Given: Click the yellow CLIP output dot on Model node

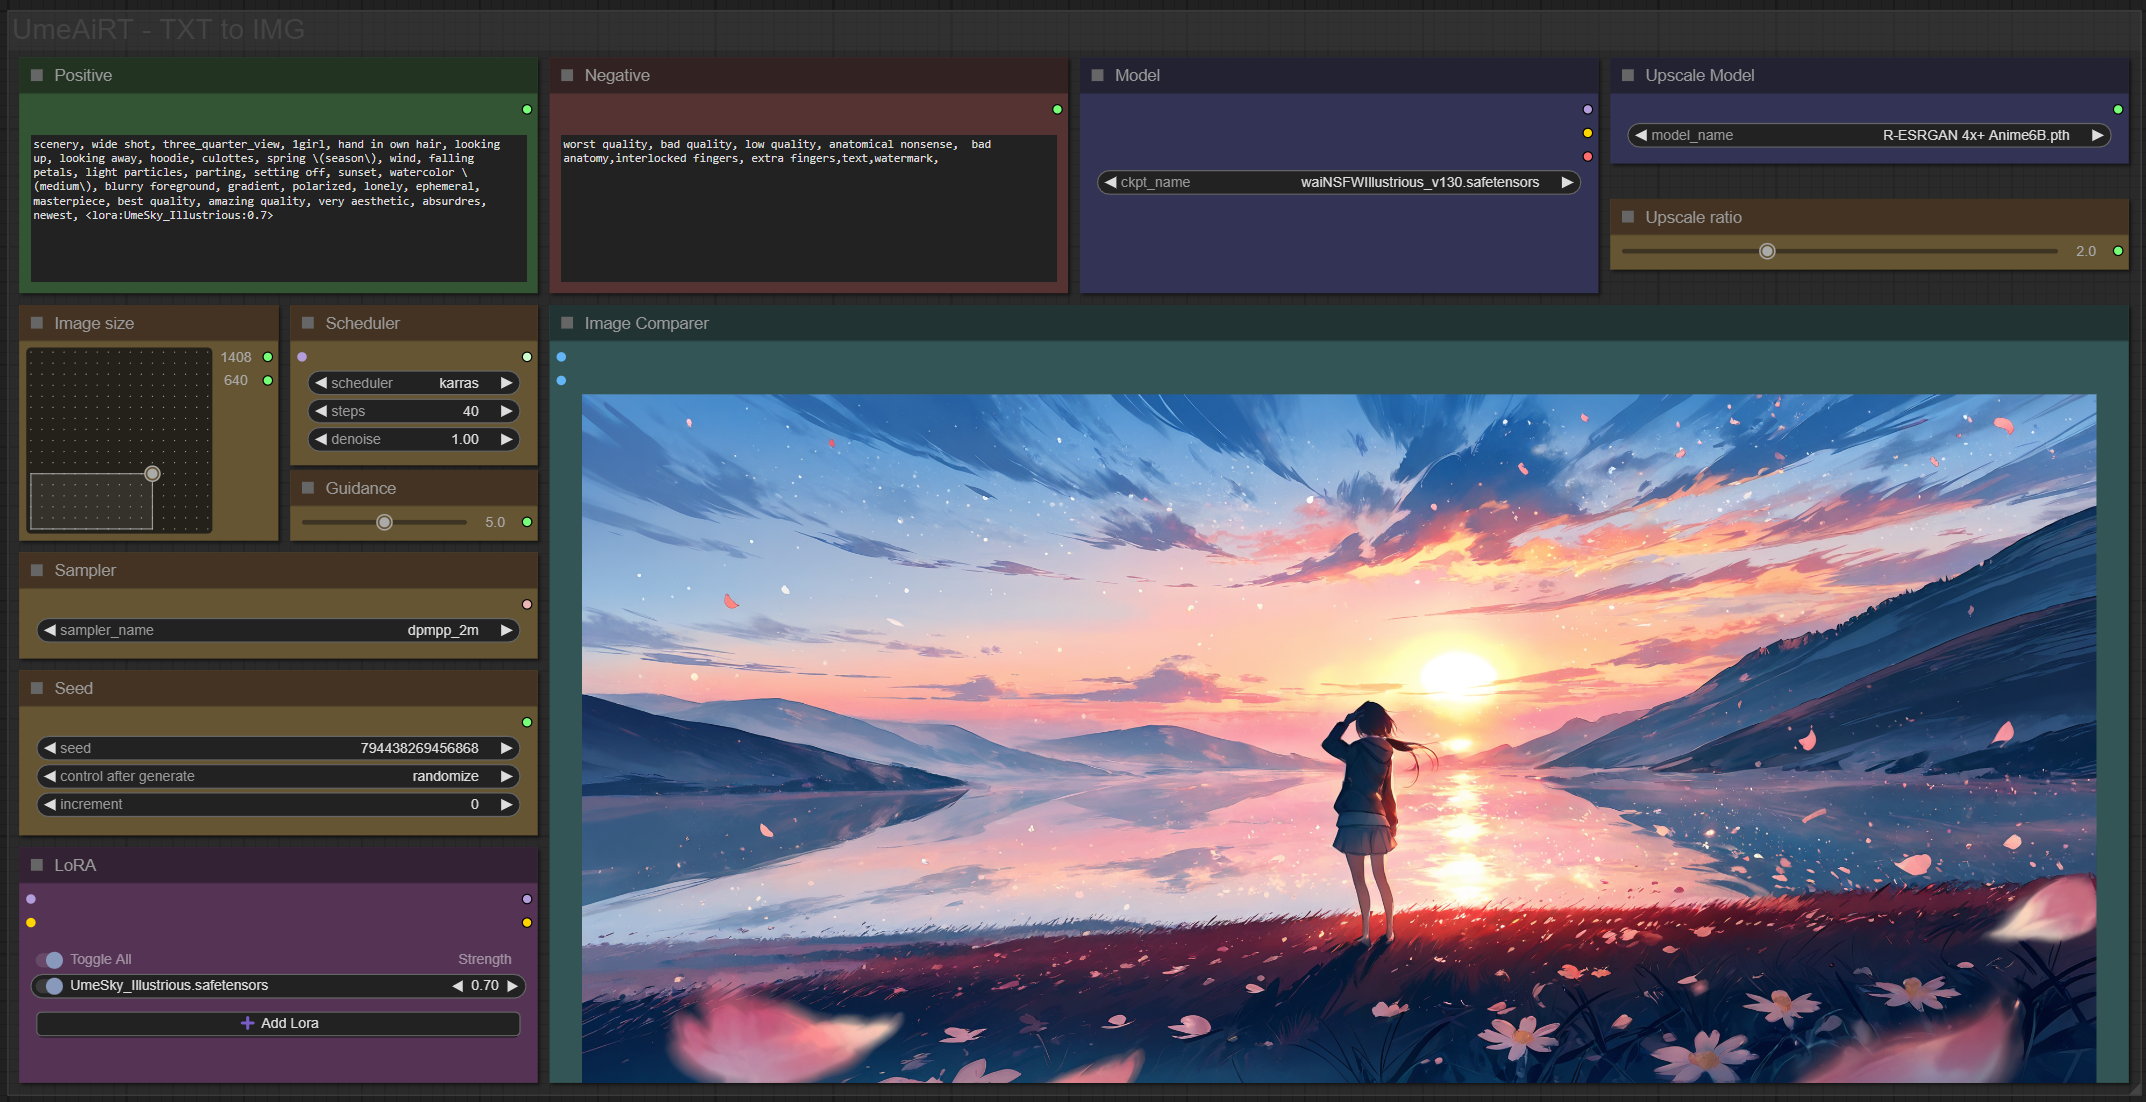Looking at the screenshot, I should 1587,133.
